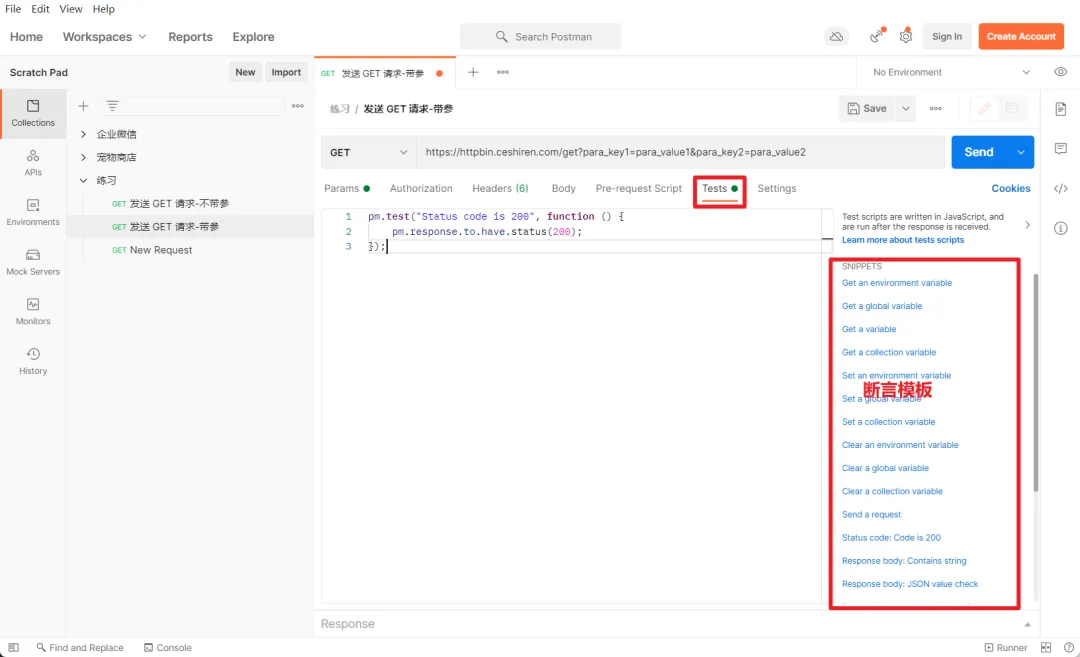
Task: Open the Headers tab
Action: (500, 188)
